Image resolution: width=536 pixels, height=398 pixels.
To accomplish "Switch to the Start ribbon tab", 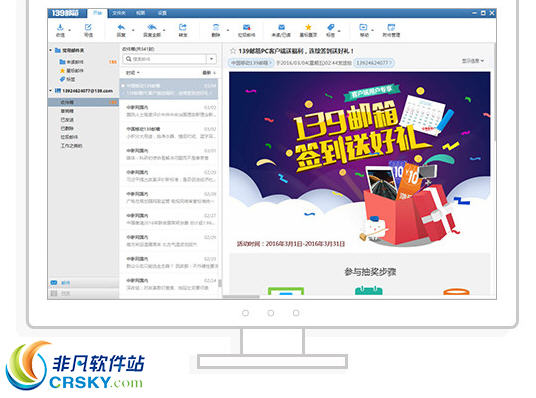I will click(x=98, y=13).
